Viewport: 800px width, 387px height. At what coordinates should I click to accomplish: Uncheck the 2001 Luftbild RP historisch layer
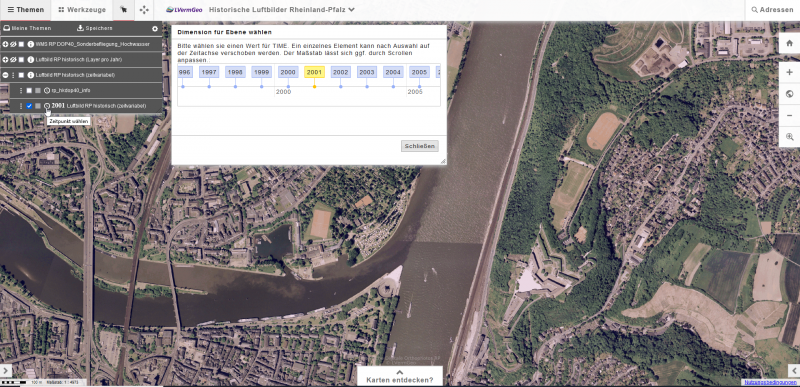tap(29, 106)
